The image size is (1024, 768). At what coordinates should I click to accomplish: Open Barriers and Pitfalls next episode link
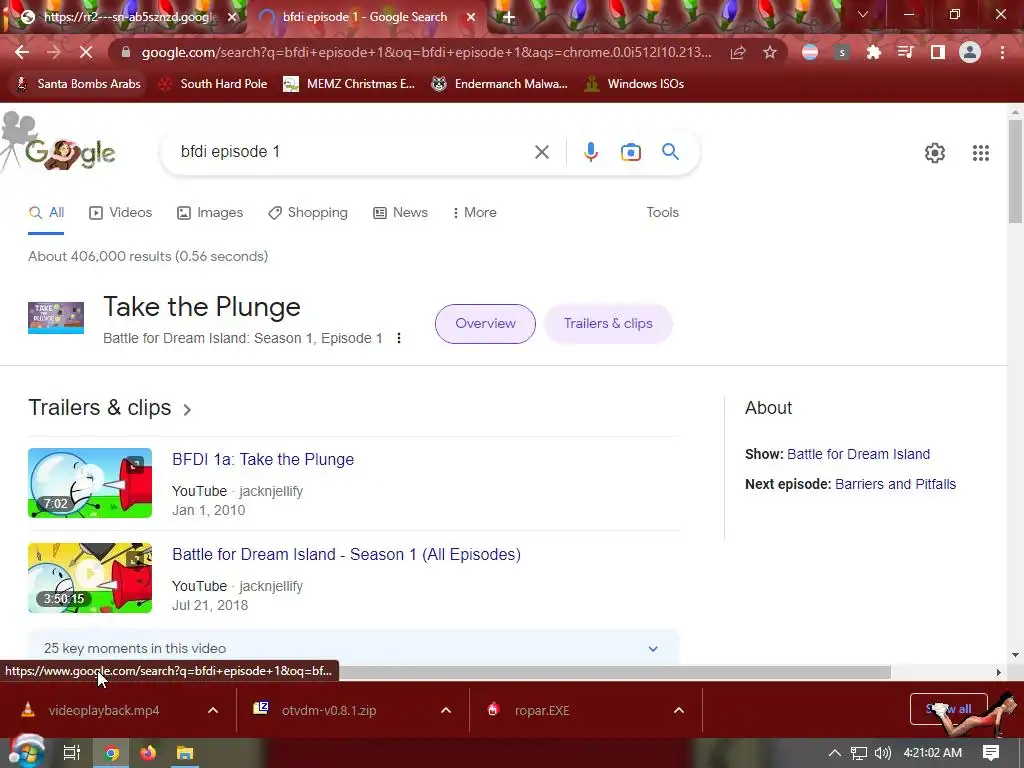pos(895,484)
